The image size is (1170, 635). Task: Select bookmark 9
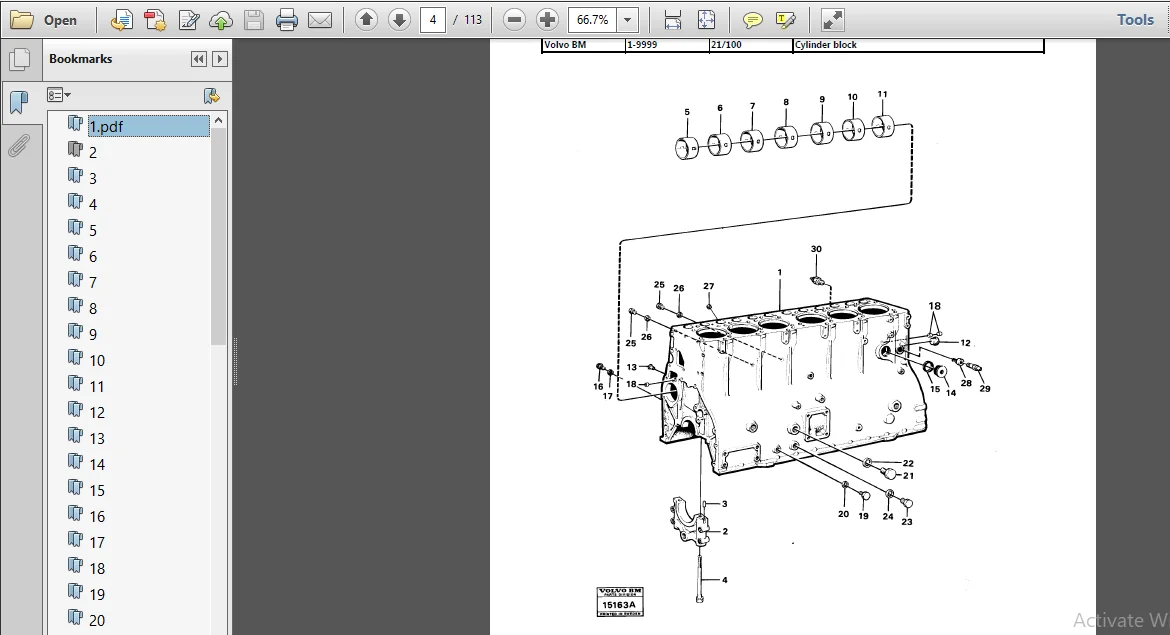[x=93, y=334]
